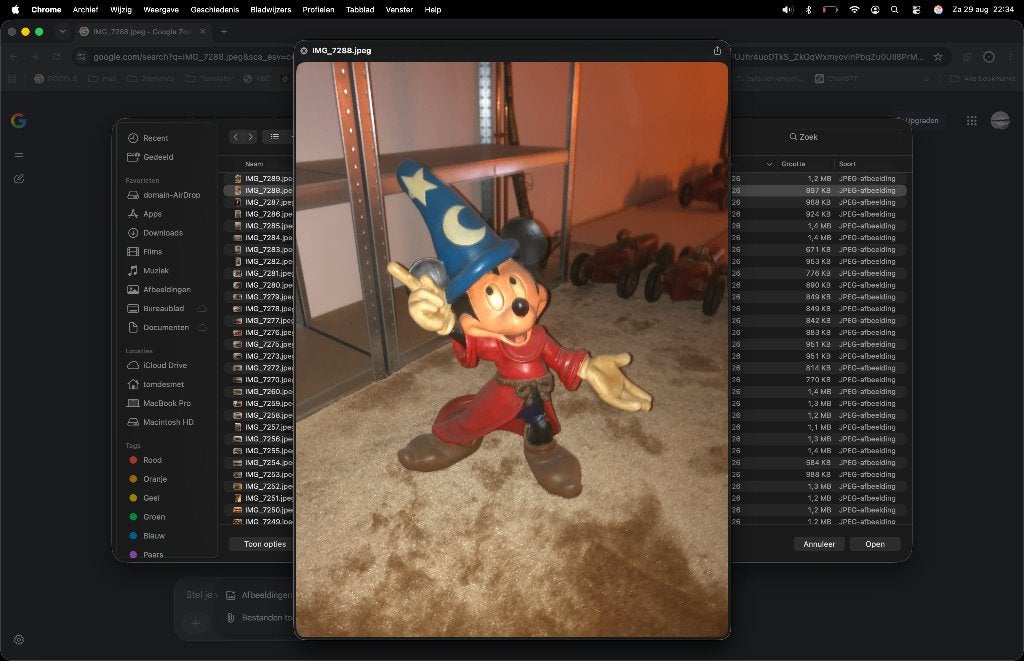
Task: Bookmark this page with the star icon
Action: click(x=938, y=57)
